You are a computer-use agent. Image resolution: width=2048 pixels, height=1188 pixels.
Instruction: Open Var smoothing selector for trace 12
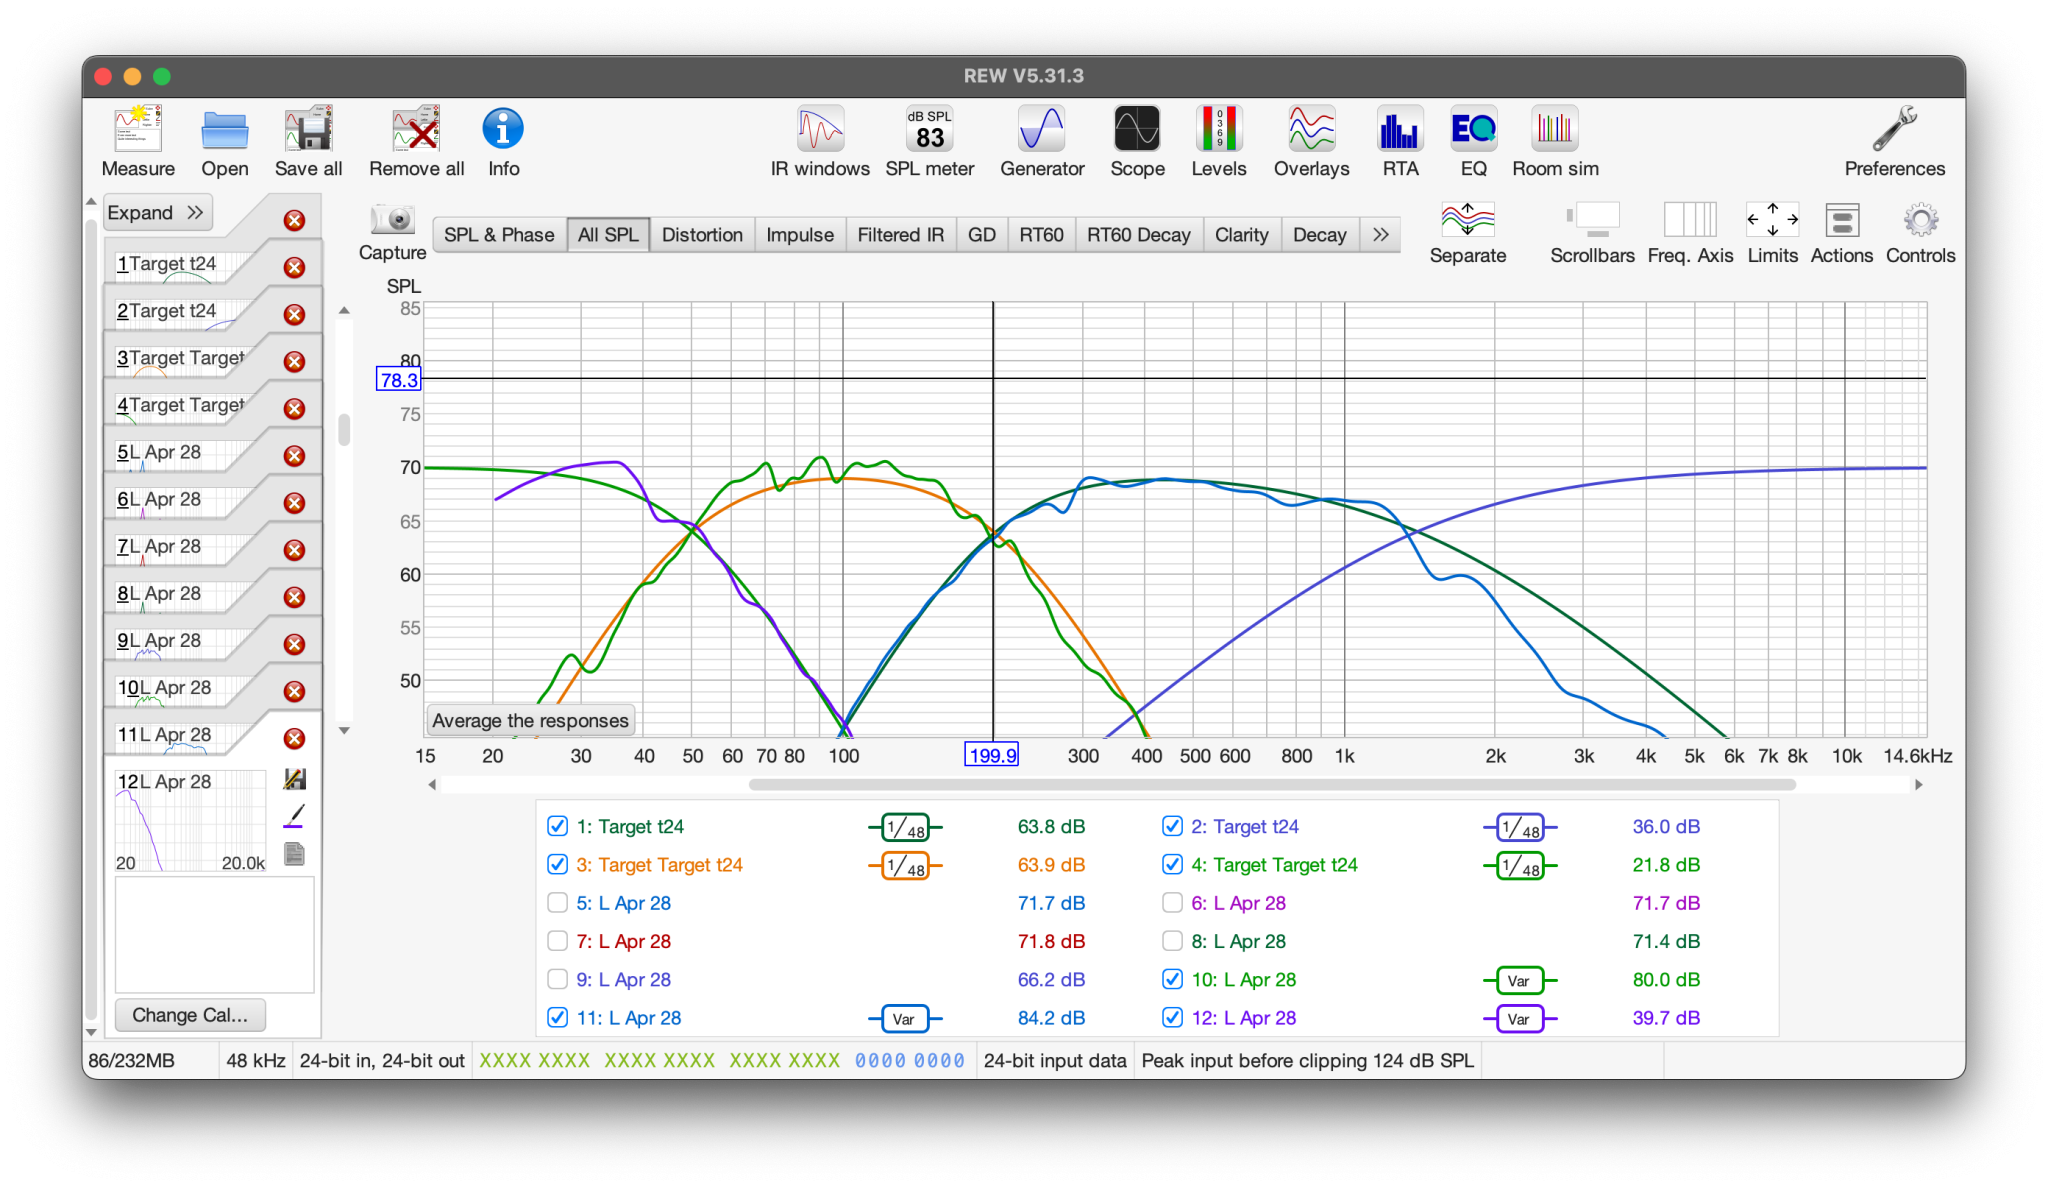pos(1520,1018)
